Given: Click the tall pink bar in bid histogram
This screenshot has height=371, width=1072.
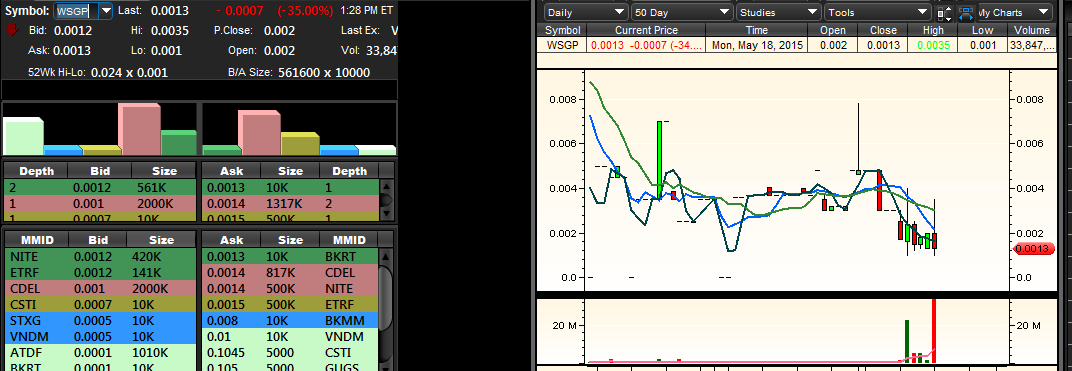Looking at the screenshot, I should coord(139,129).
